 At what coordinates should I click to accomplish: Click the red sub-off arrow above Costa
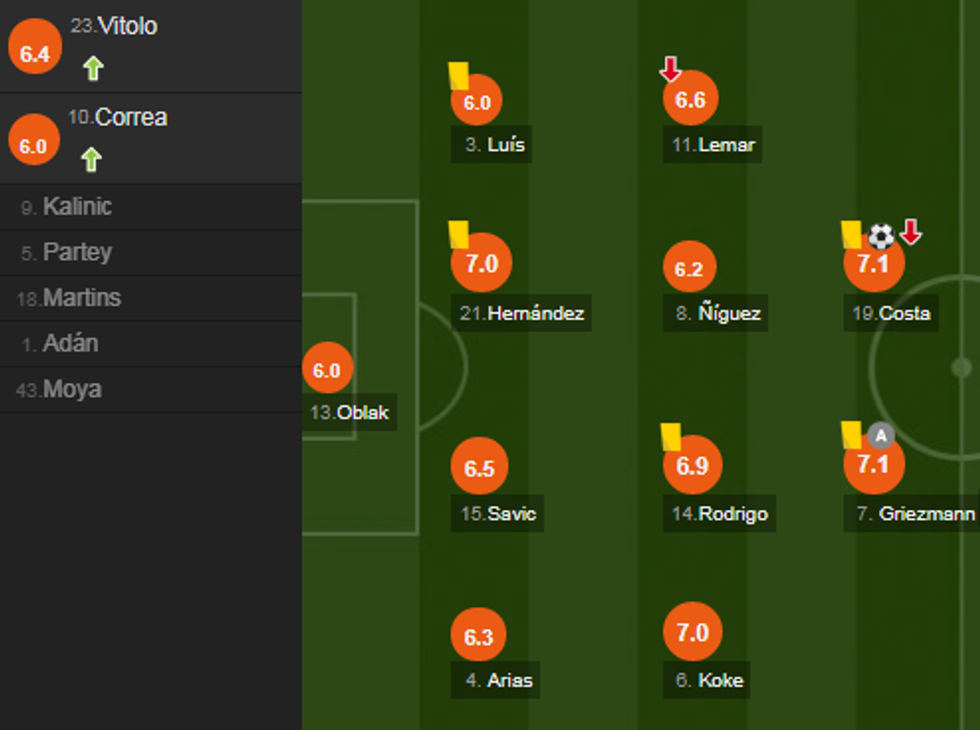coord(910,232)
